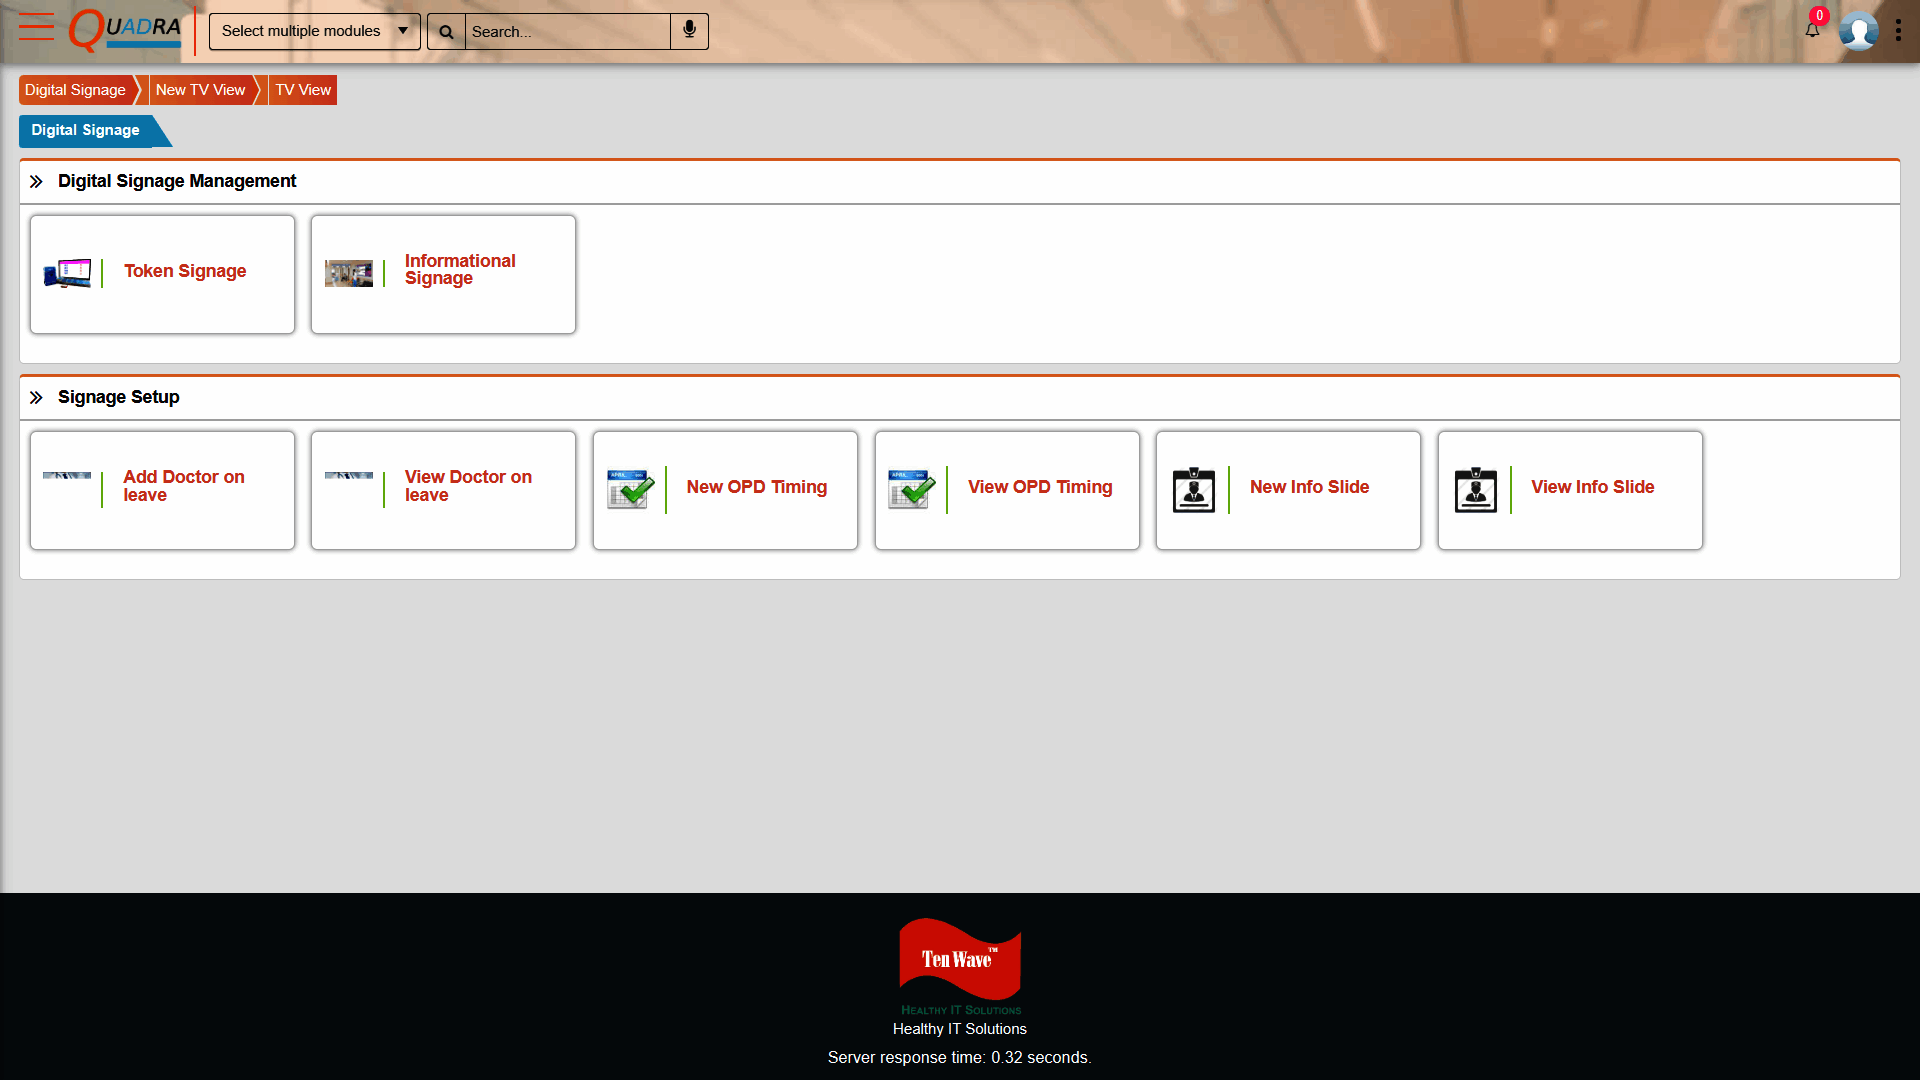Click the microphone voice search icon
Screen dimensions: 1920x1080
point(689,31)
